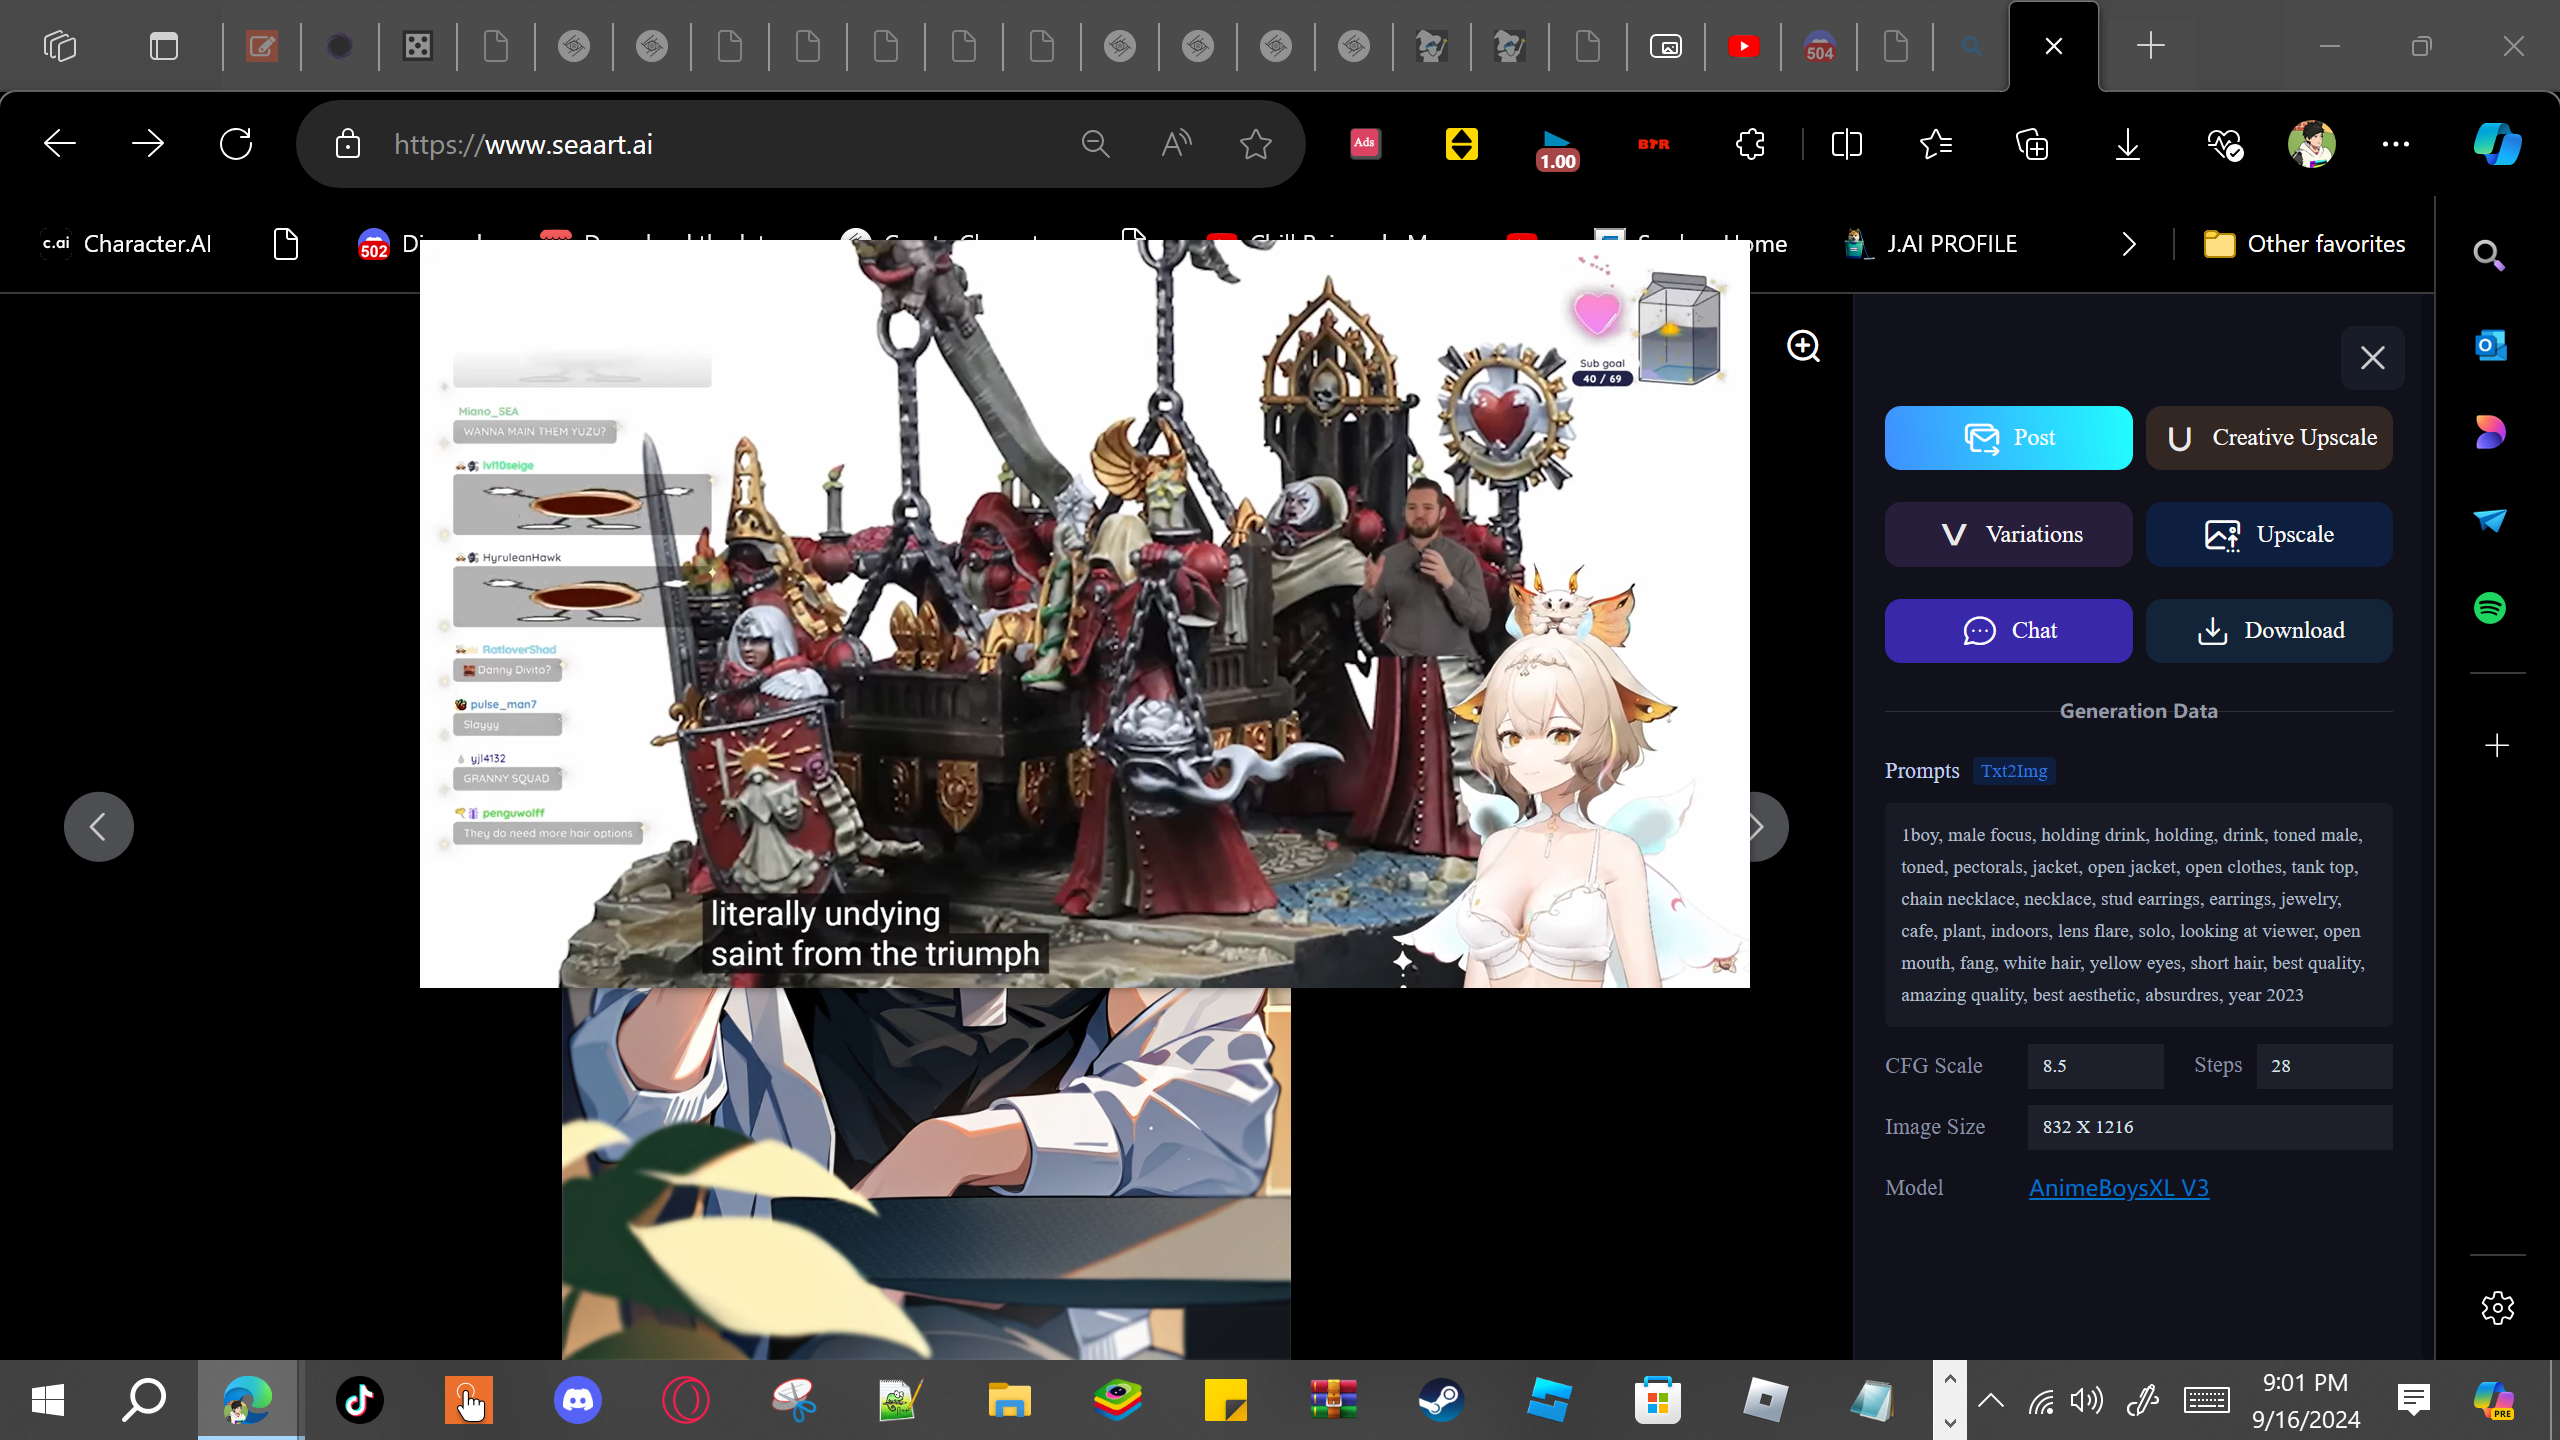Screen dimensions: 2560x1440
Task: Add this page to favorites
Action: [x=1256, y=144]
